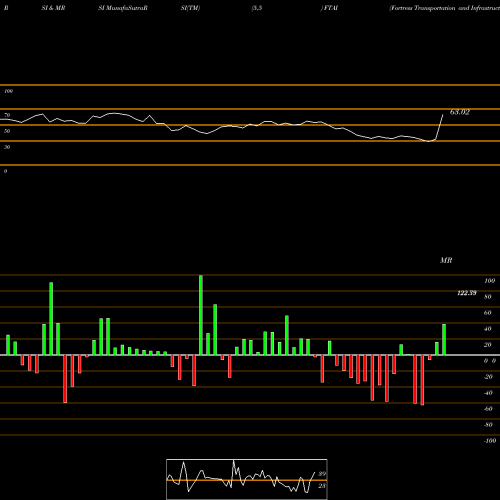Click the 'SI & MR' header text

point(53,8)
